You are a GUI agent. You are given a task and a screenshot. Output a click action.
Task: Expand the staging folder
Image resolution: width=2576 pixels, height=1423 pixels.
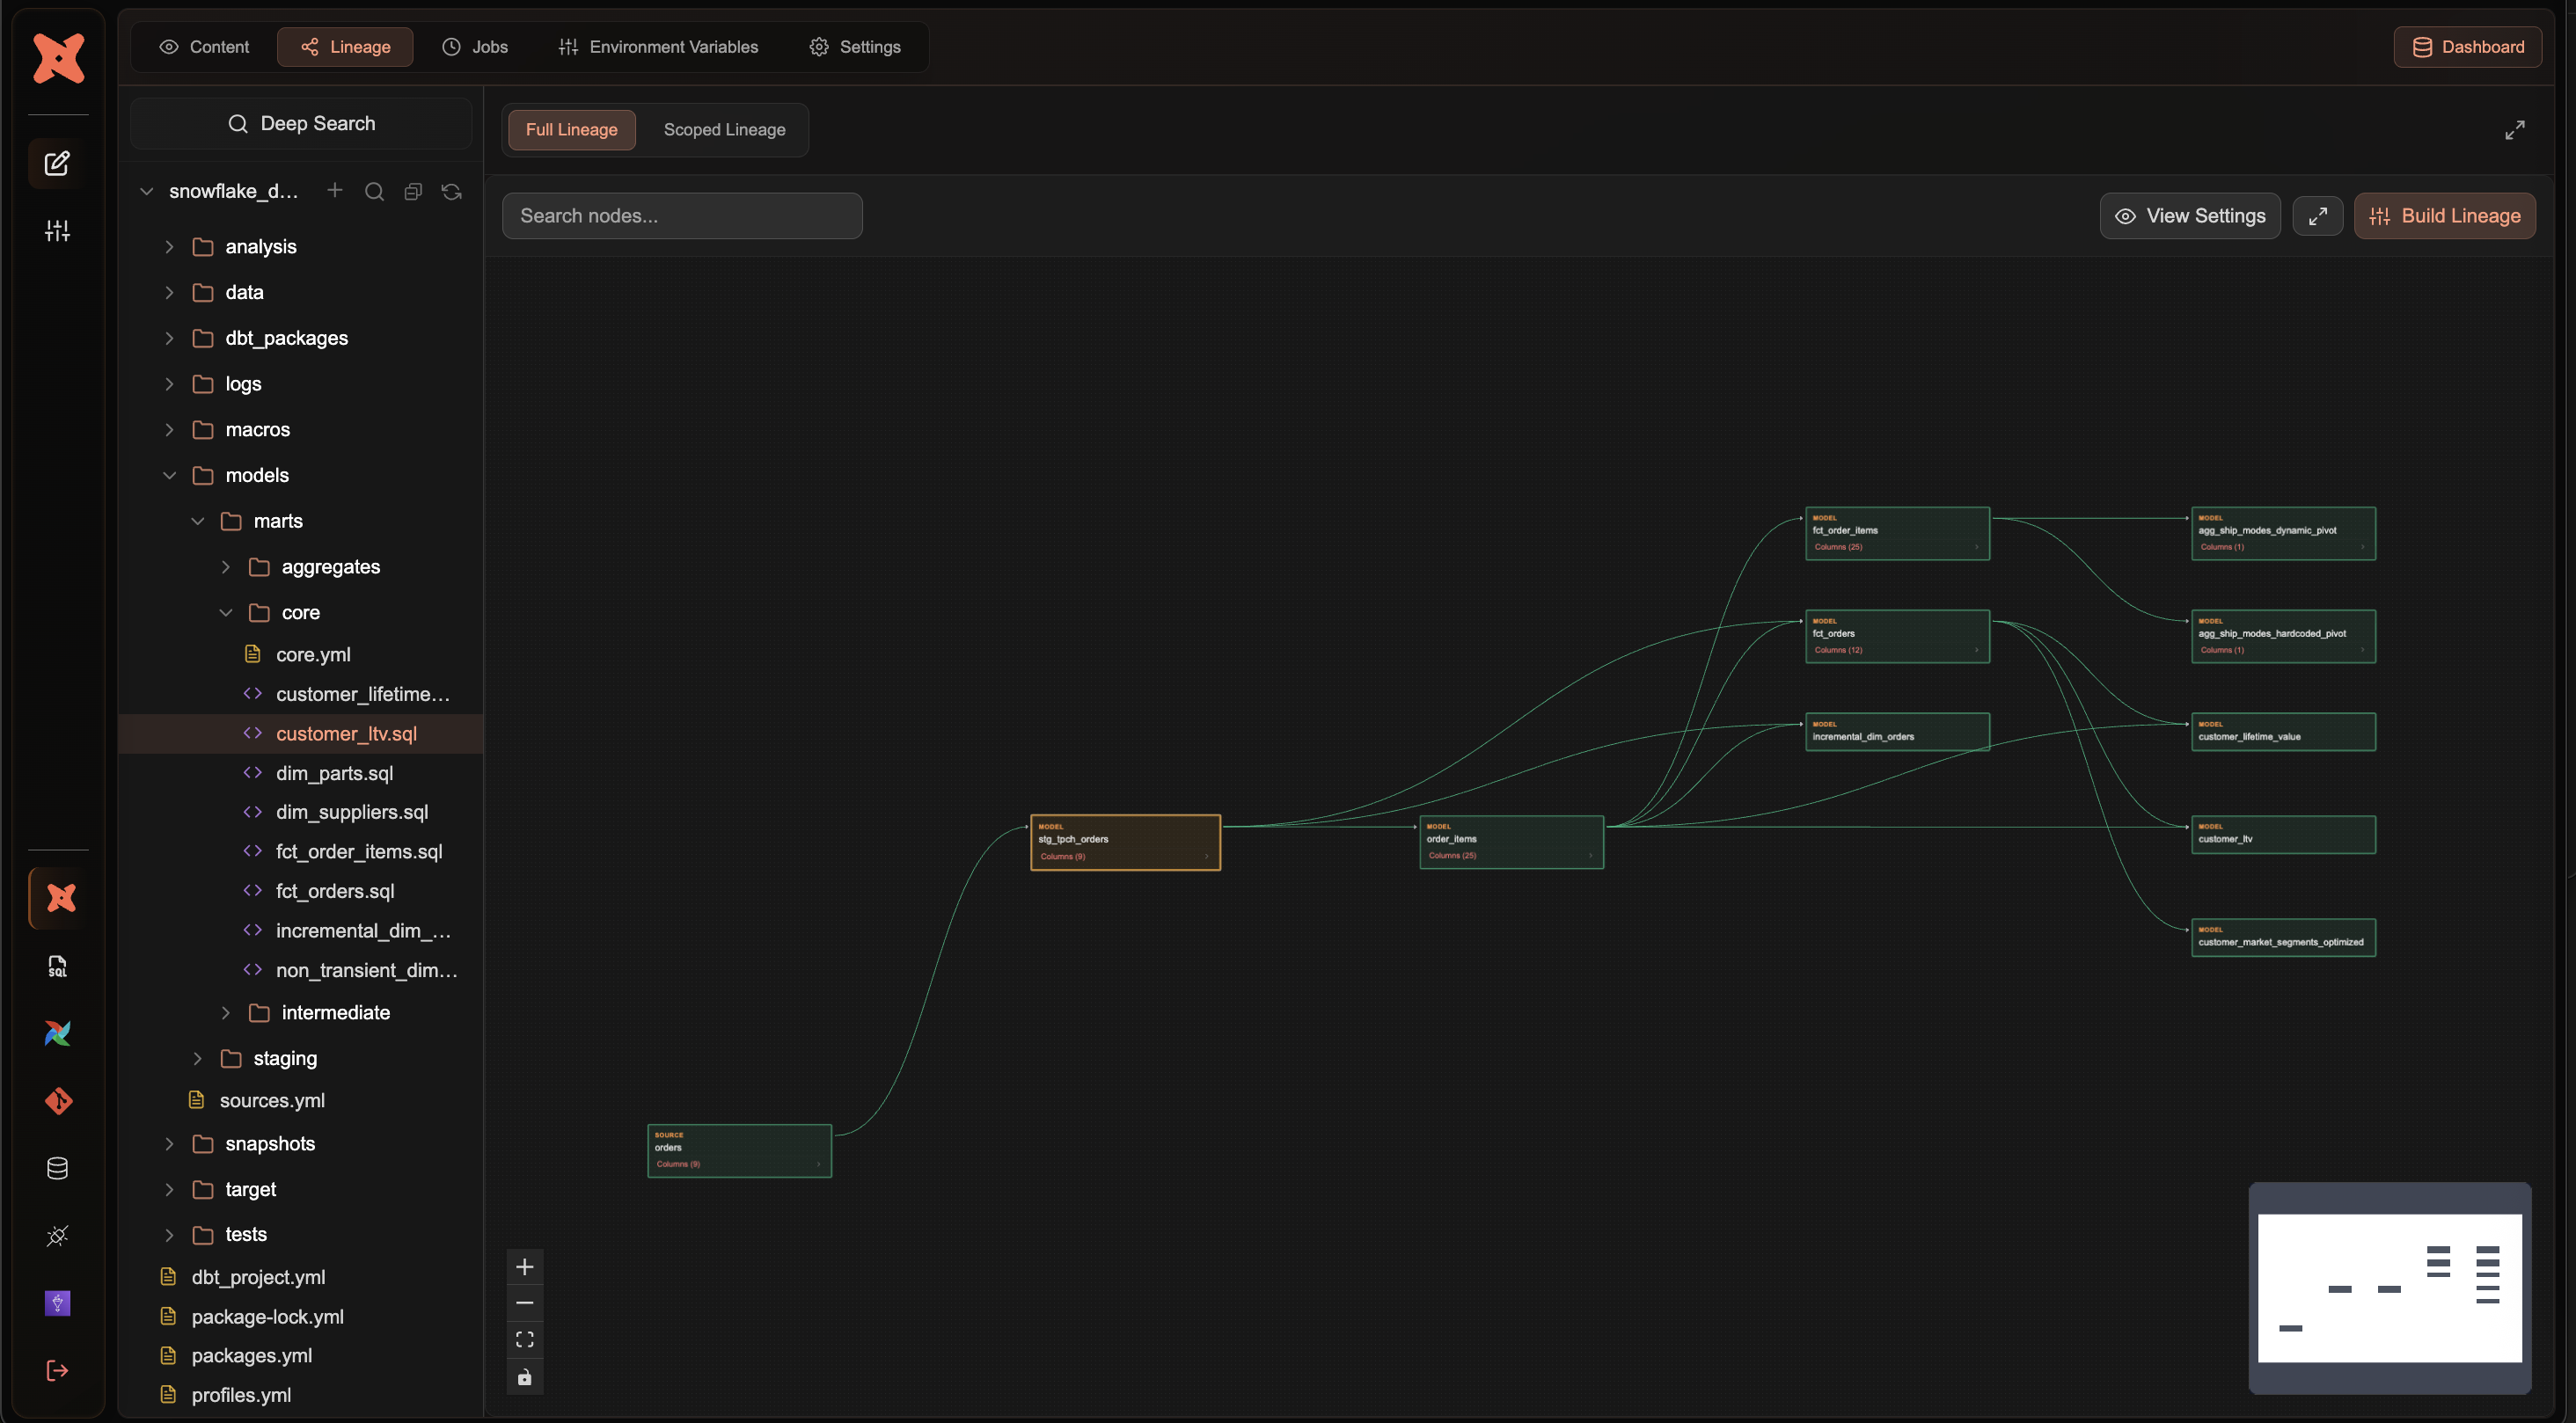coord(198,1058)
